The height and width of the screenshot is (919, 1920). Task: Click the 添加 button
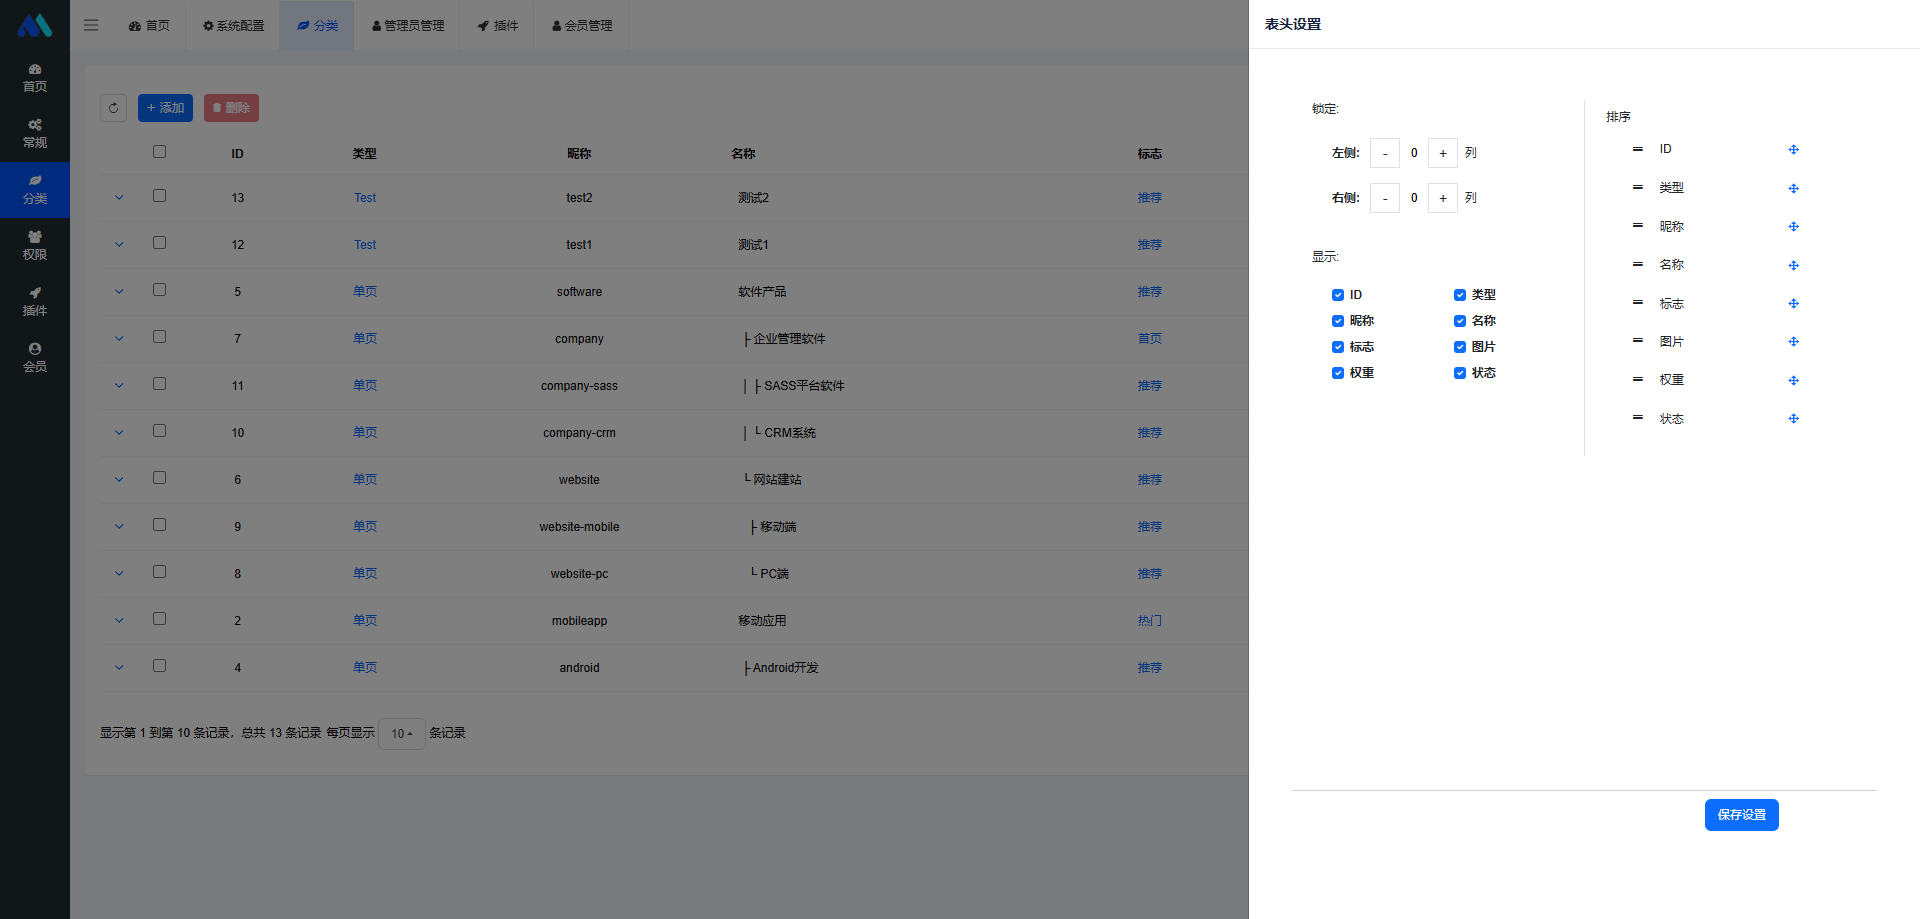[x=165, y=108]
